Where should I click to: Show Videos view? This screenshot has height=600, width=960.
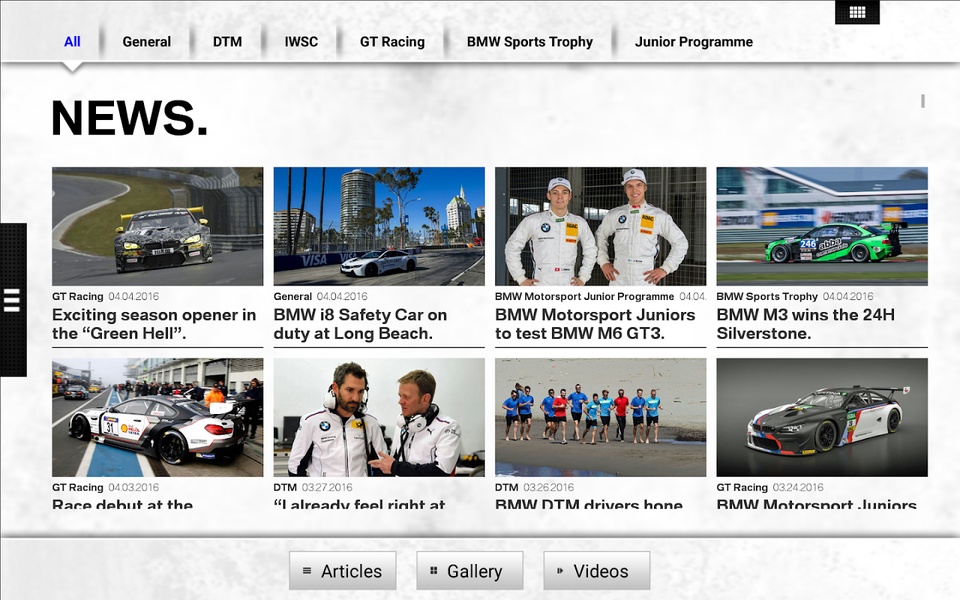tap(596, 571)
